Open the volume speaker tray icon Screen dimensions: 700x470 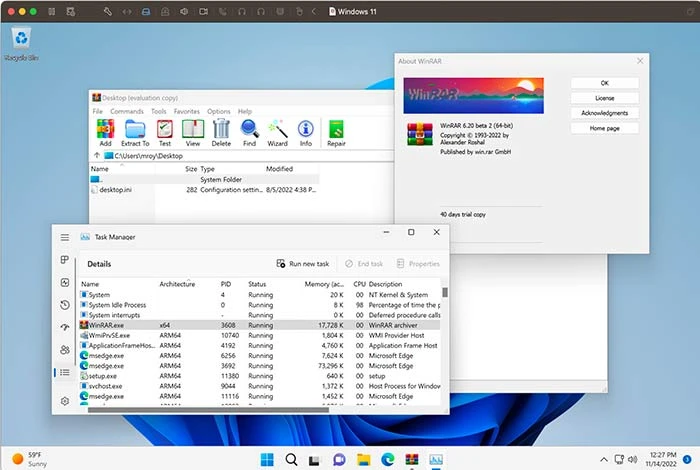click(x=633, y=459)
